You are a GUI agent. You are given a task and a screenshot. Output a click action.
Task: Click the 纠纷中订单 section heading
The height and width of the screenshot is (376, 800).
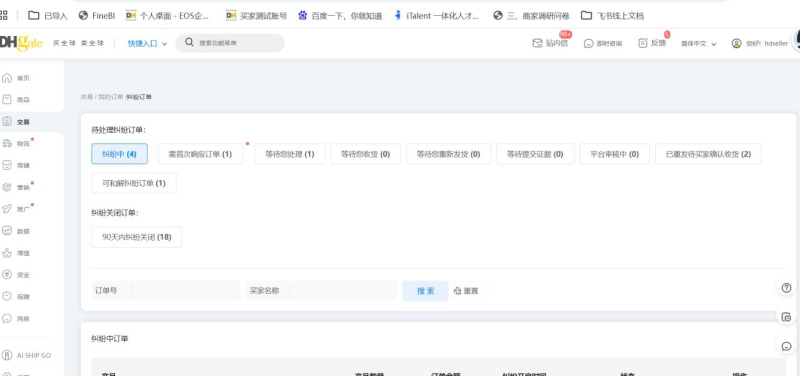pos(110,339)
